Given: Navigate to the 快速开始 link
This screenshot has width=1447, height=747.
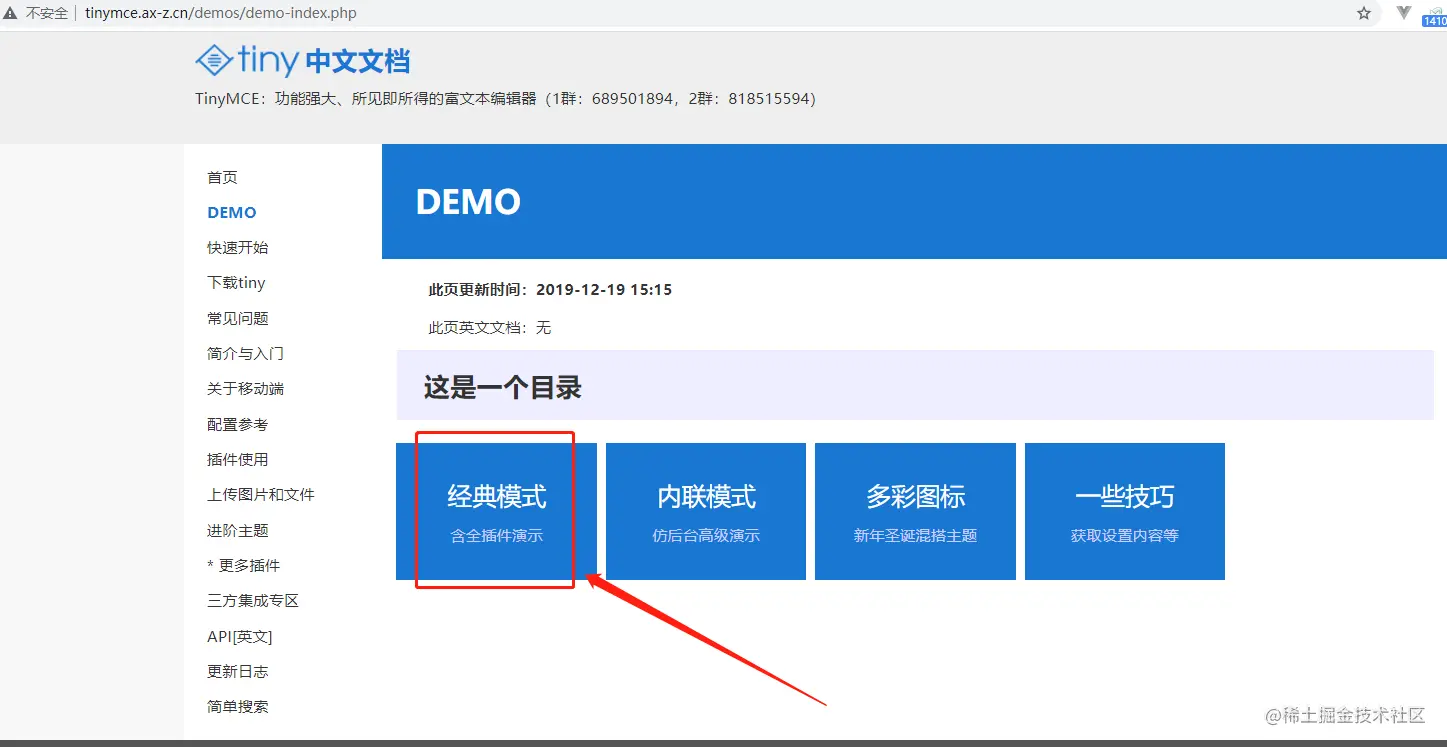Looking at the screenshot, I should tap(237, 247).
